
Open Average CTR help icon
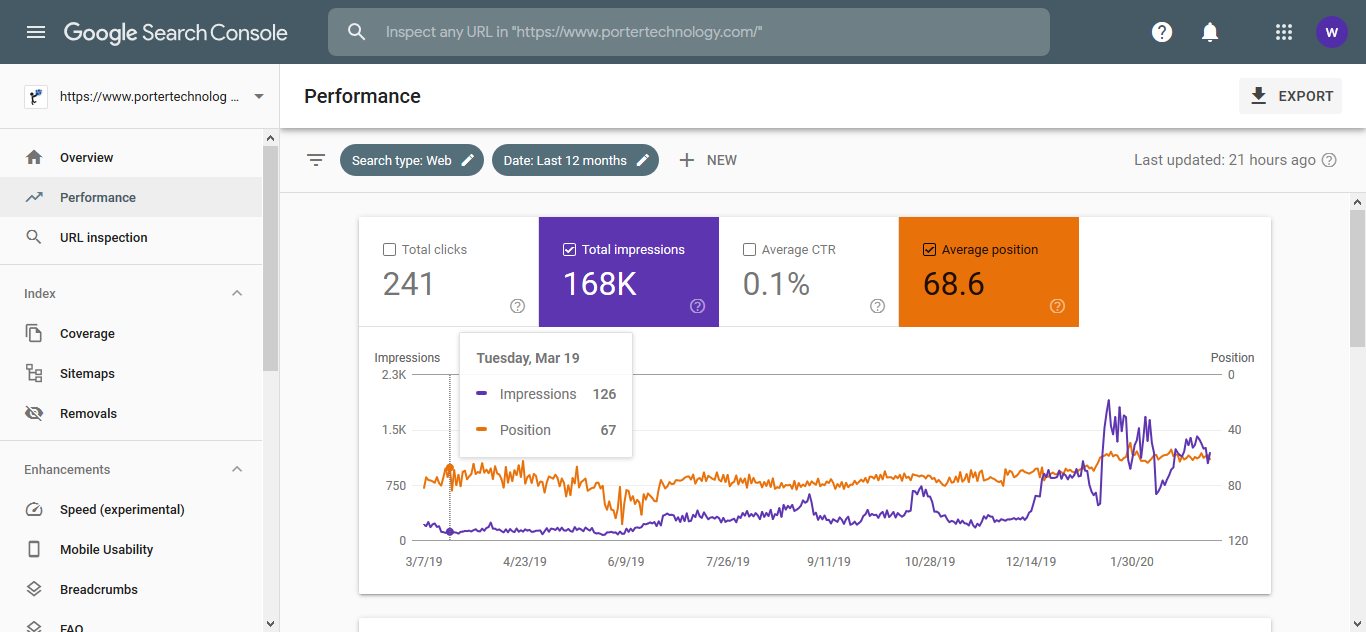tap(877, 306)
